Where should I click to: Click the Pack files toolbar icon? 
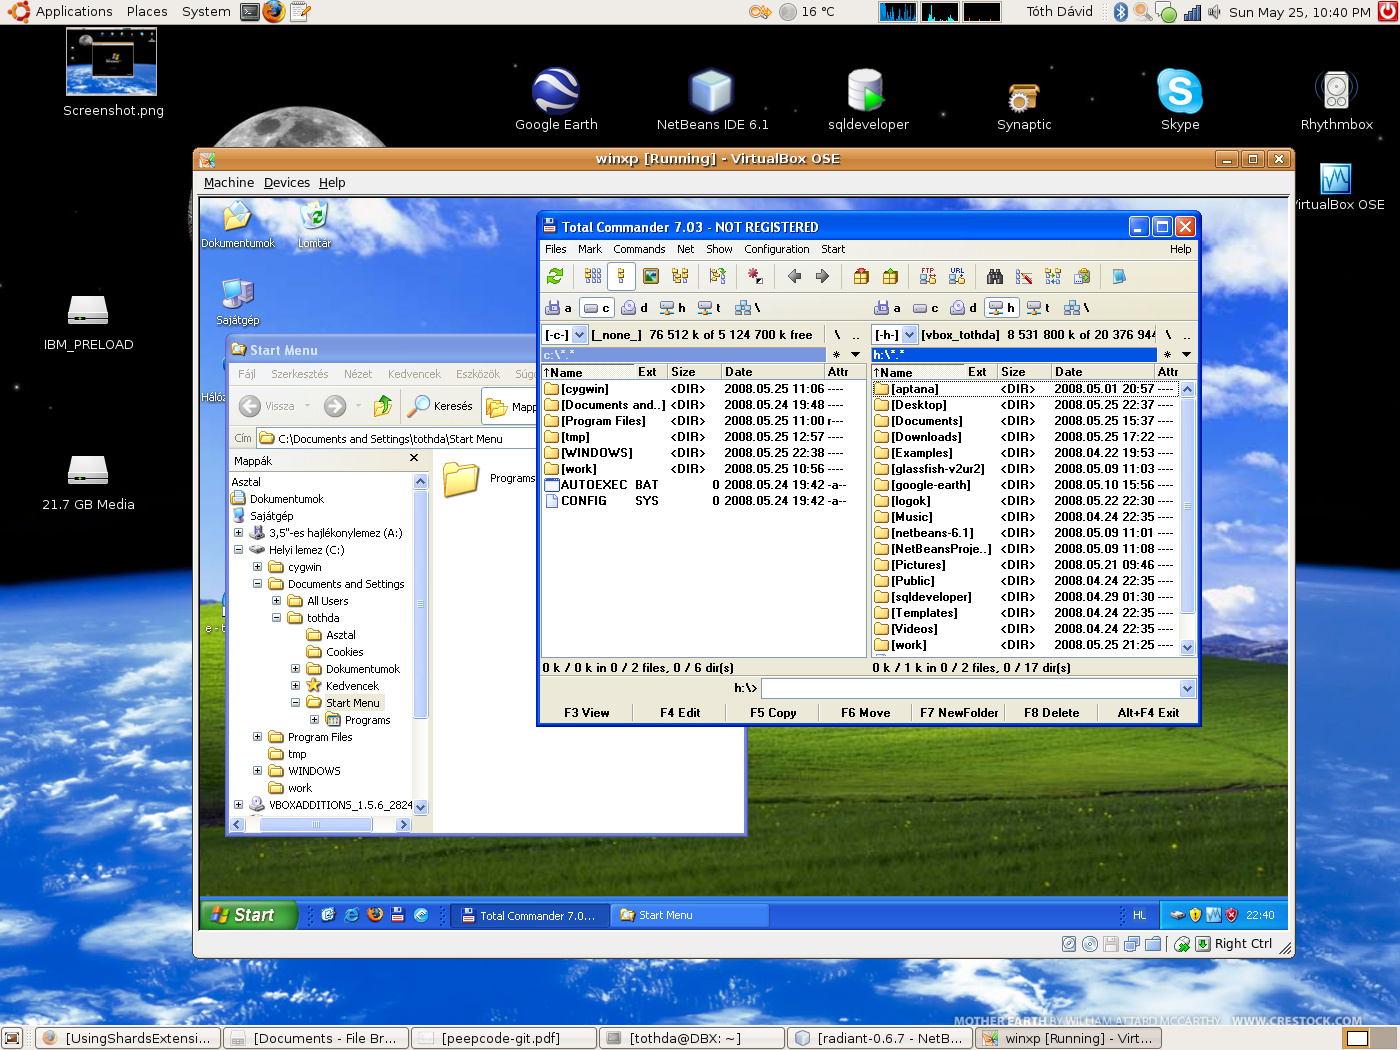(x=861, y=276)
